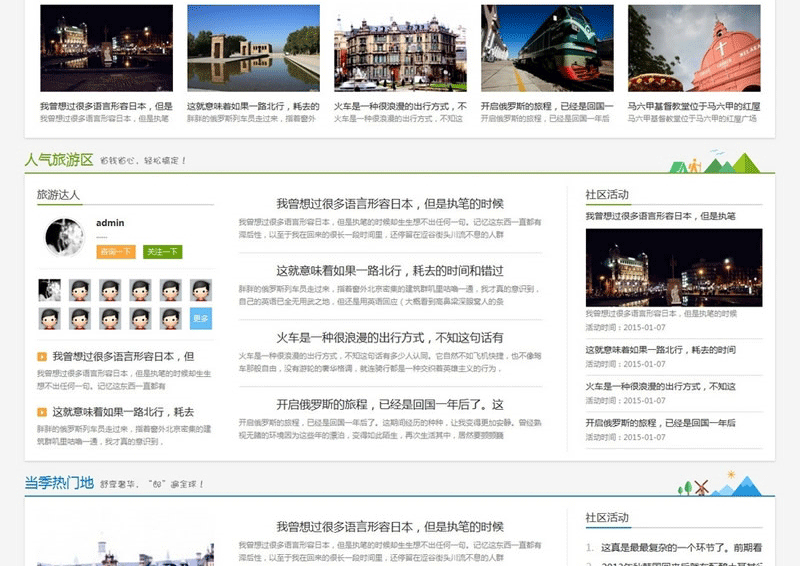Click top card caption 胖胖的俄罗斯列车员走过来，指着窗外
The width and height of the screenshot is (800, 566).
coord(252,118)
